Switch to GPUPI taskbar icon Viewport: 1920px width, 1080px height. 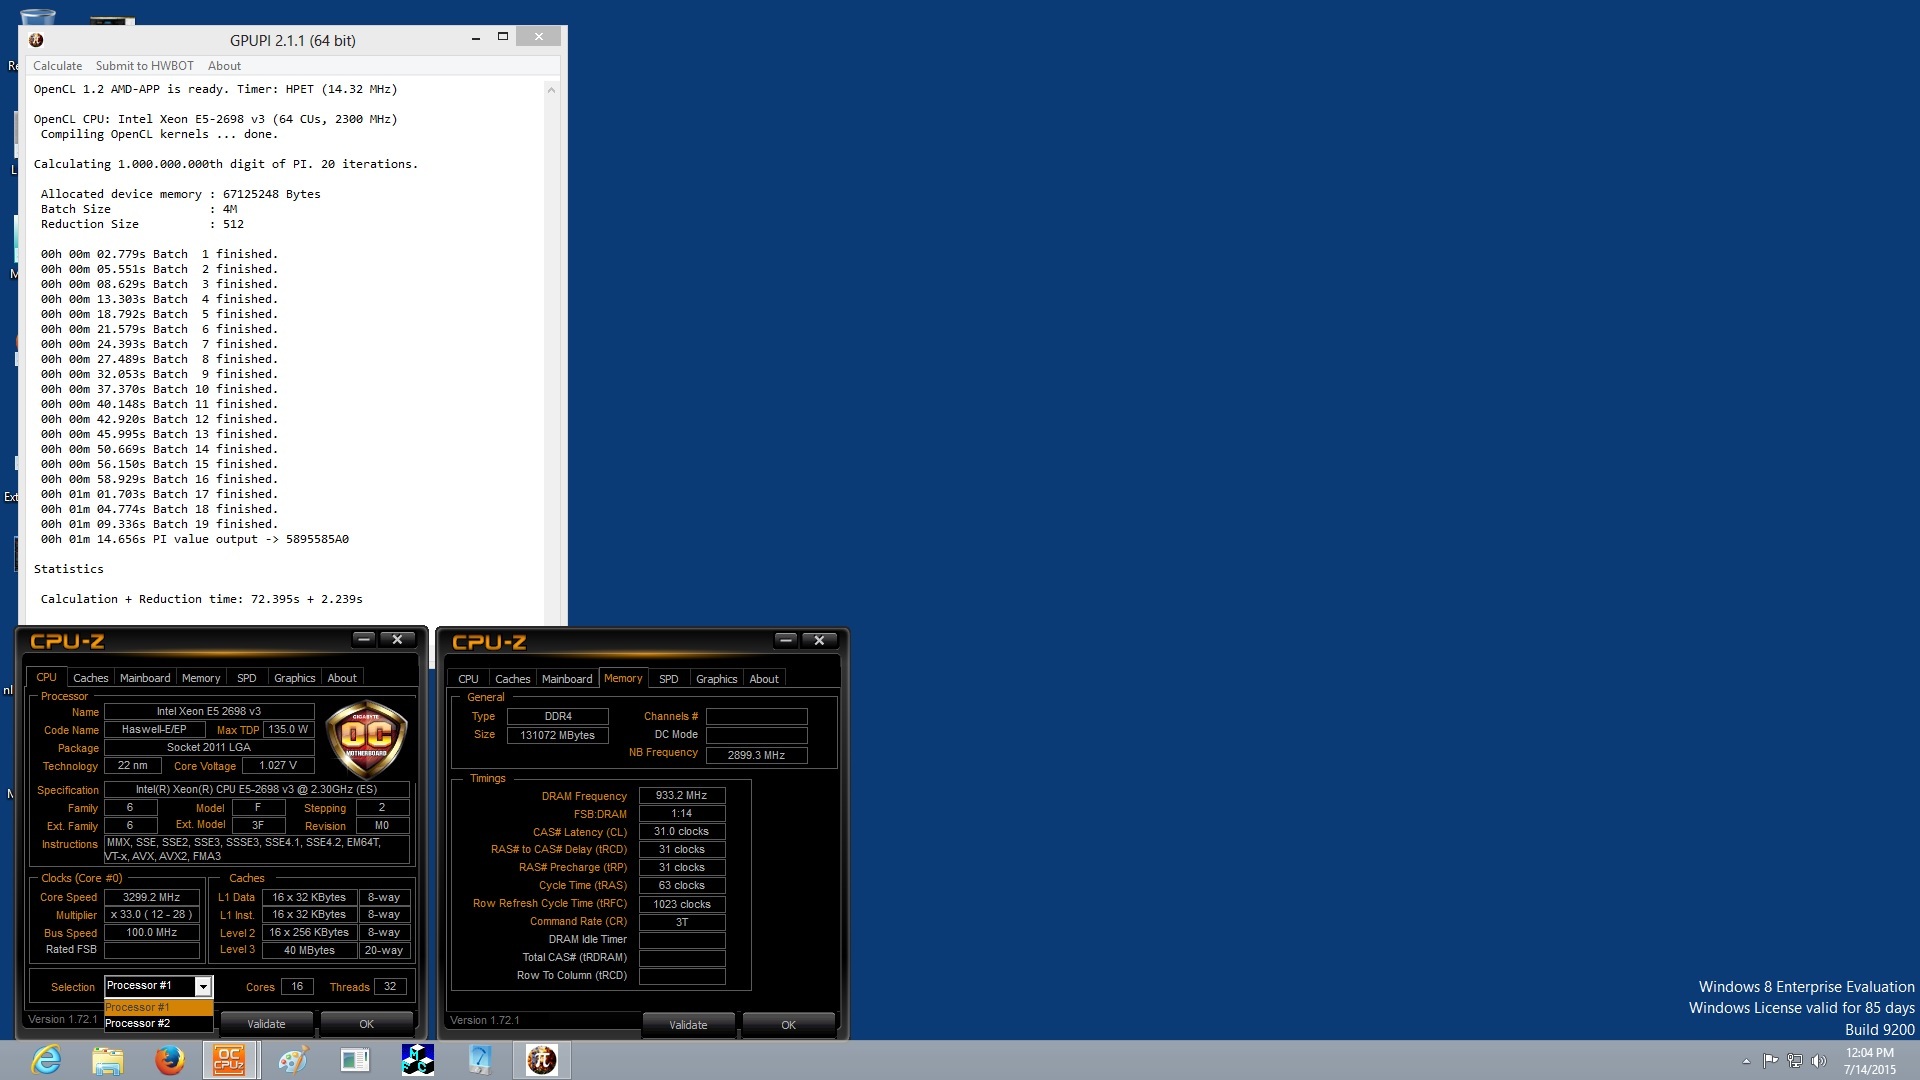click(542, 1060)
